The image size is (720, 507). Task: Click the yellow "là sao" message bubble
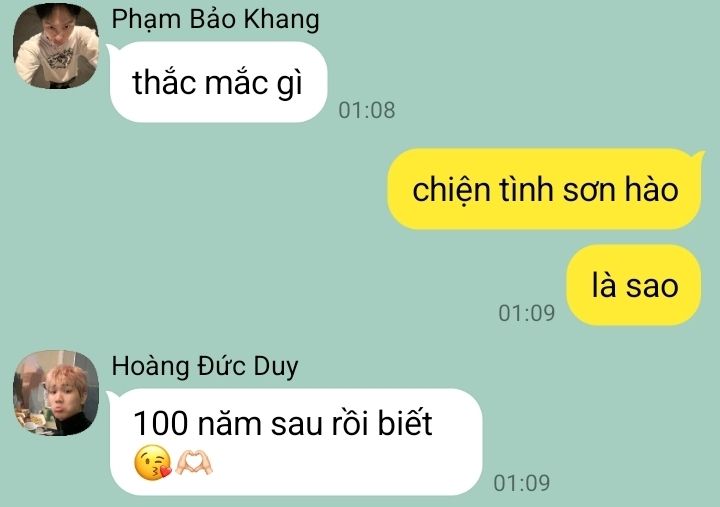tap(634, 285)
